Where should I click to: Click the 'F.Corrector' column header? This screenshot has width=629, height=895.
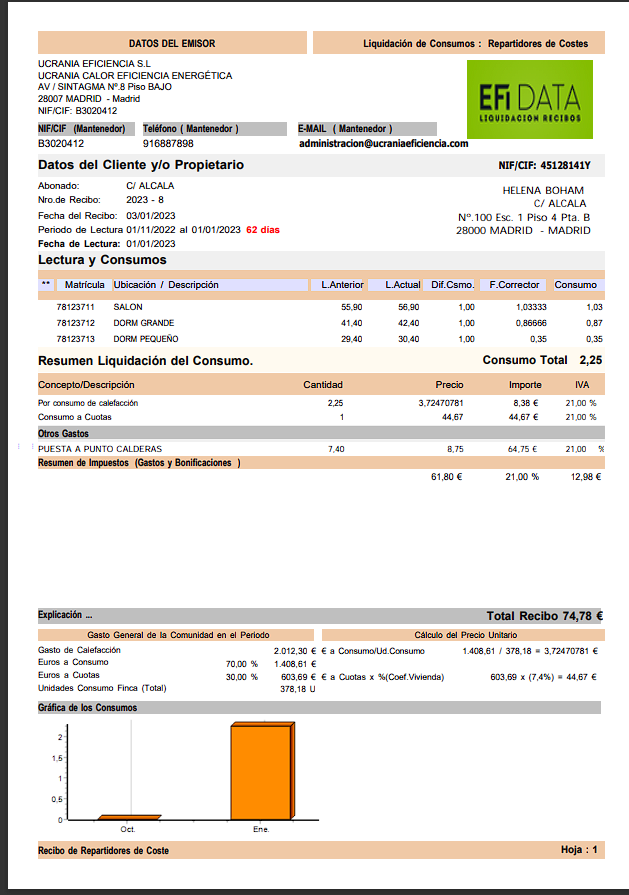point(514,285)
